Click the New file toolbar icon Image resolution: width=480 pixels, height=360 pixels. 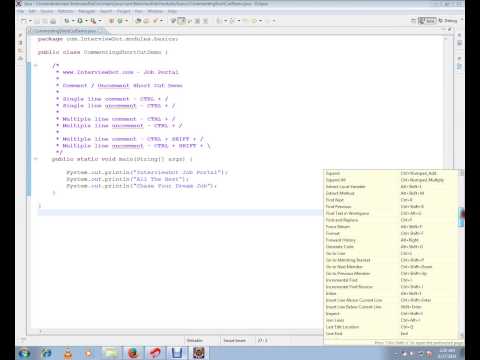point(24,21)
